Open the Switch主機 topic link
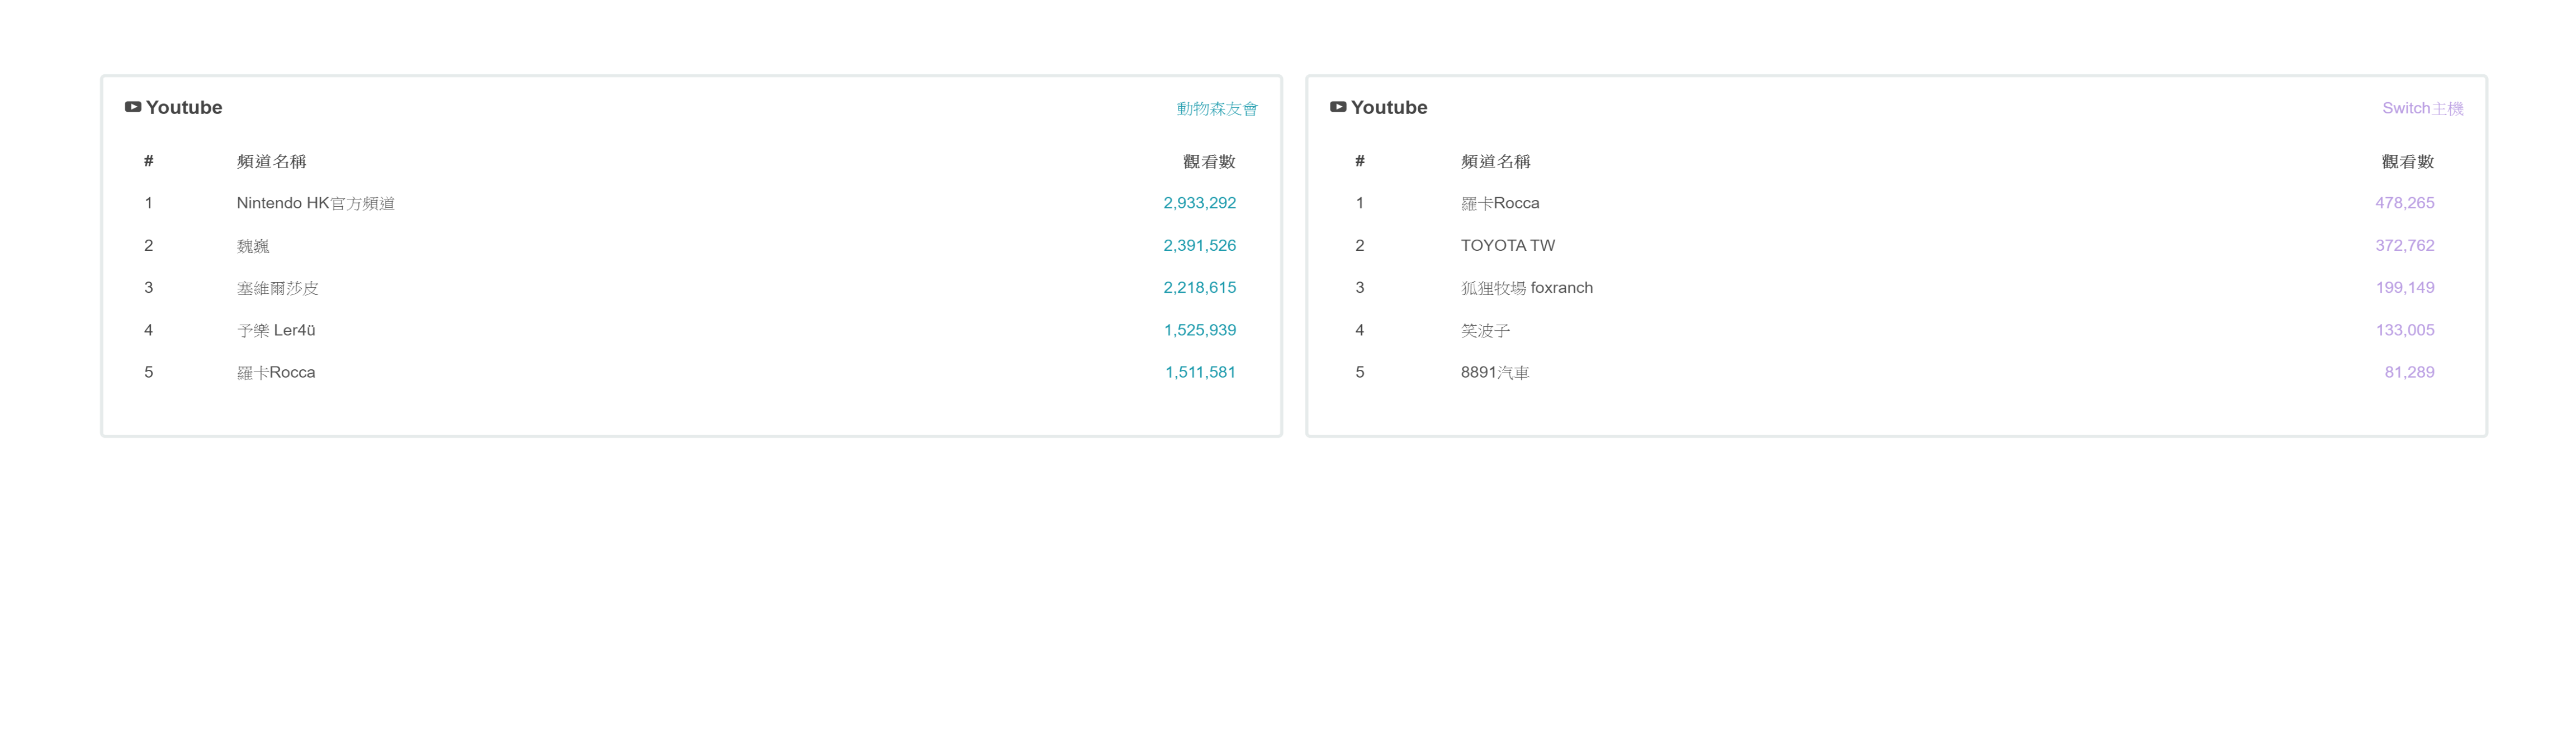Viewport: 2576px width, 752px height. coord(2421,108)
